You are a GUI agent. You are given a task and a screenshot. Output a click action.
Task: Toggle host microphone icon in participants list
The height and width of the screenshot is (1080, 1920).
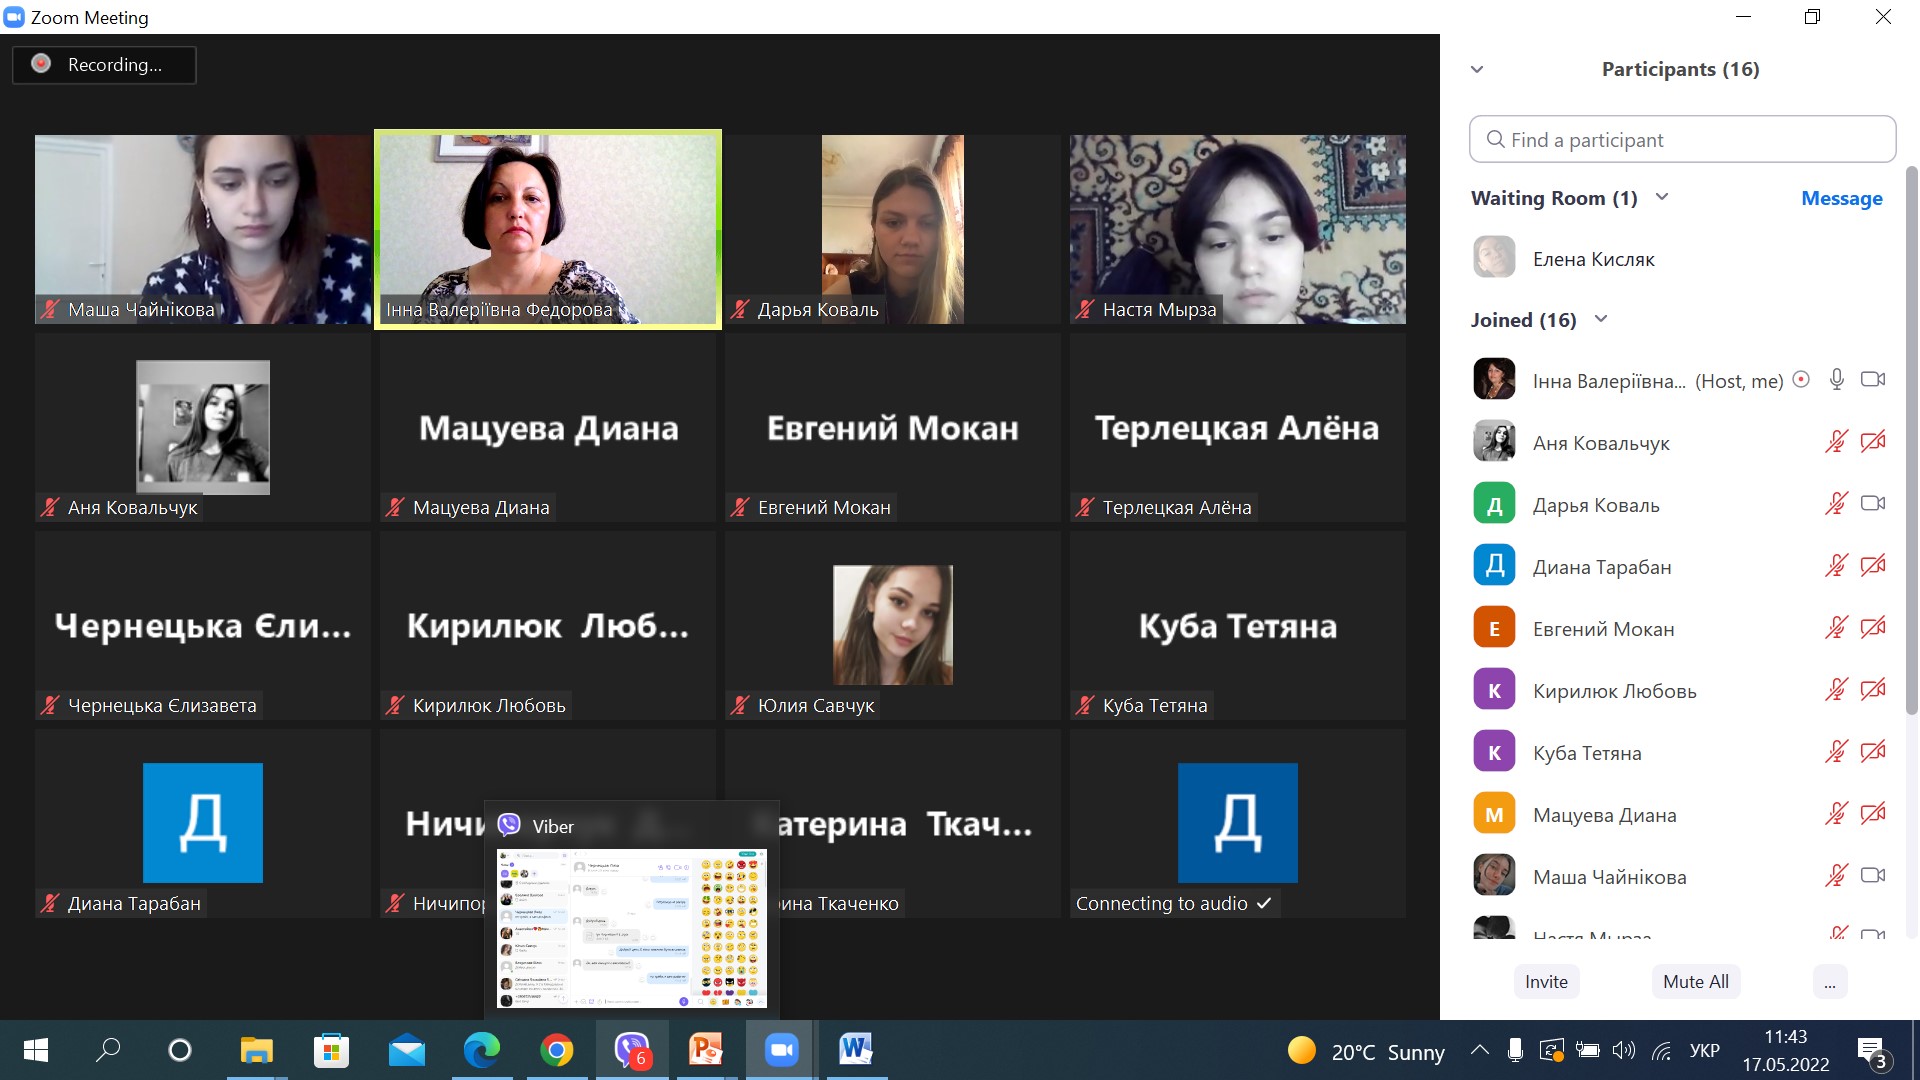1836,380
